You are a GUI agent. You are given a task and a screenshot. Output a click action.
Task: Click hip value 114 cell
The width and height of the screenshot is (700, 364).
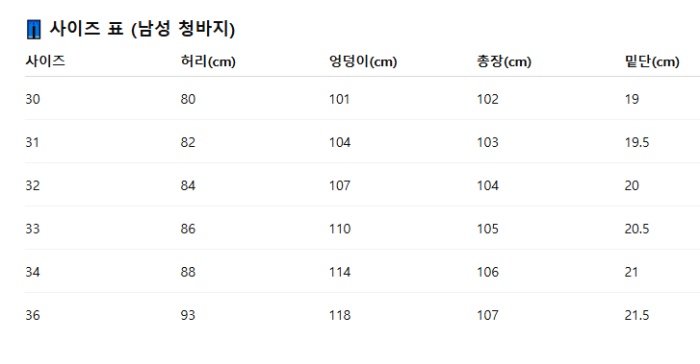(340, 272)
